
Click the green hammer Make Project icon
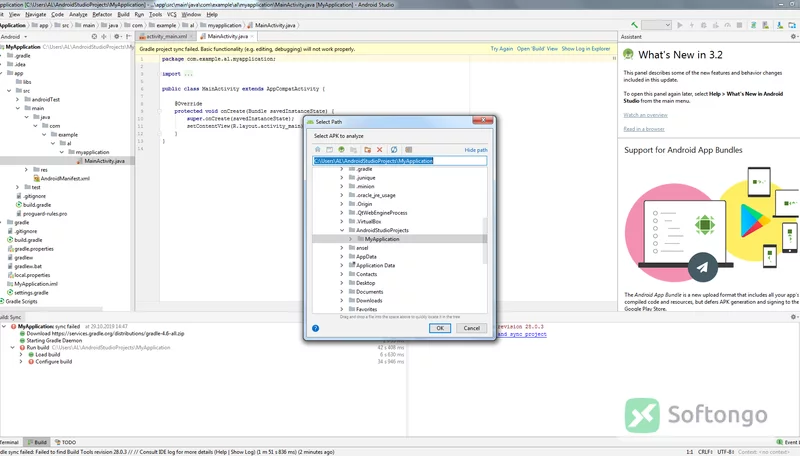(x=634, y=25)
